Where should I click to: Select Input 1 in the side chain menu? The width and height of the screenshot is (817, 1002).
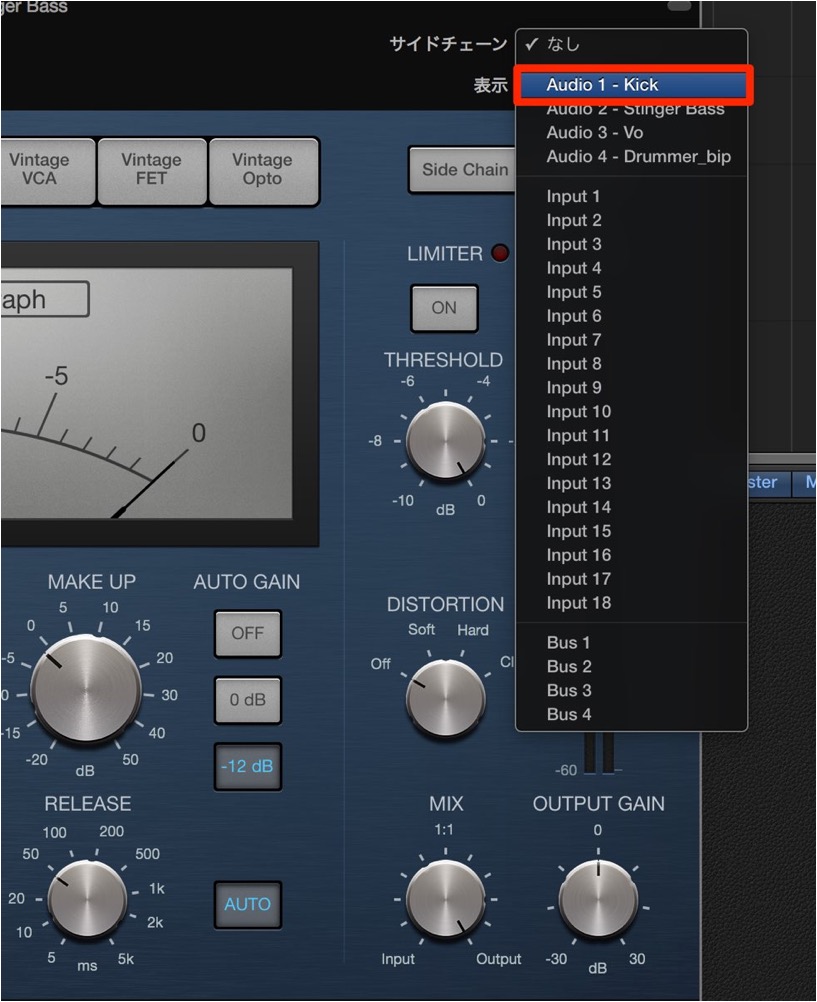point(632,197)
